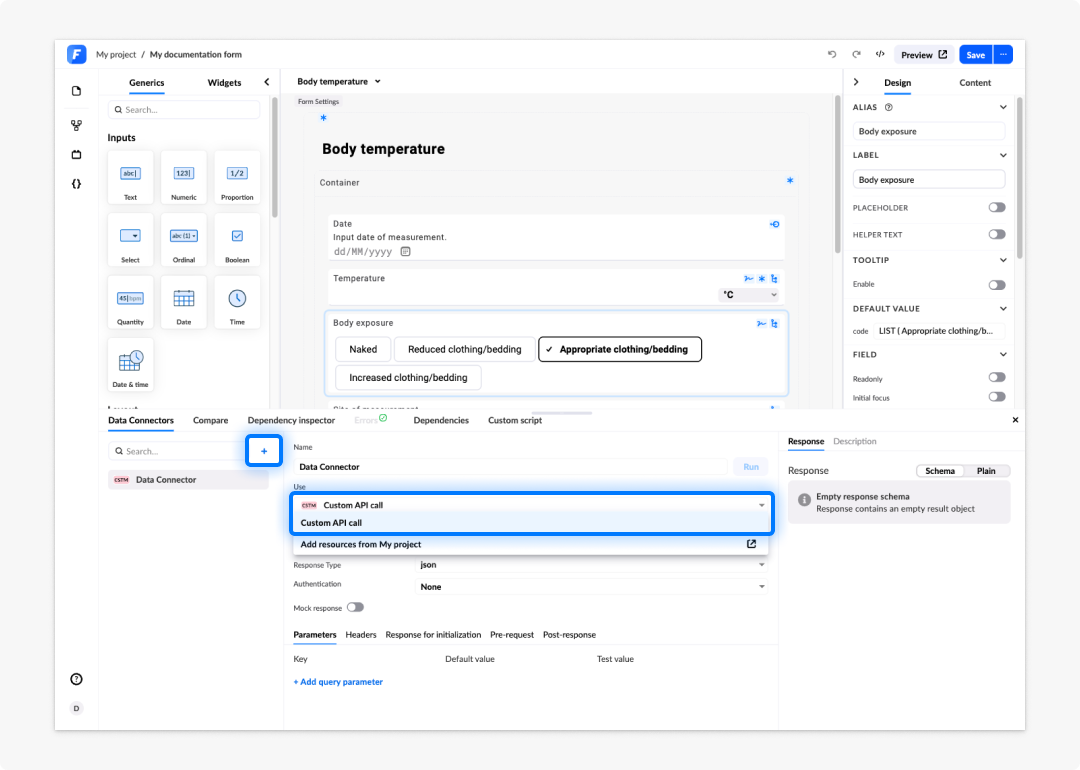Switch to the Widgets tab
This screenshot has width=1080, height=770.
pyautogui.click(x=225, y=83)
